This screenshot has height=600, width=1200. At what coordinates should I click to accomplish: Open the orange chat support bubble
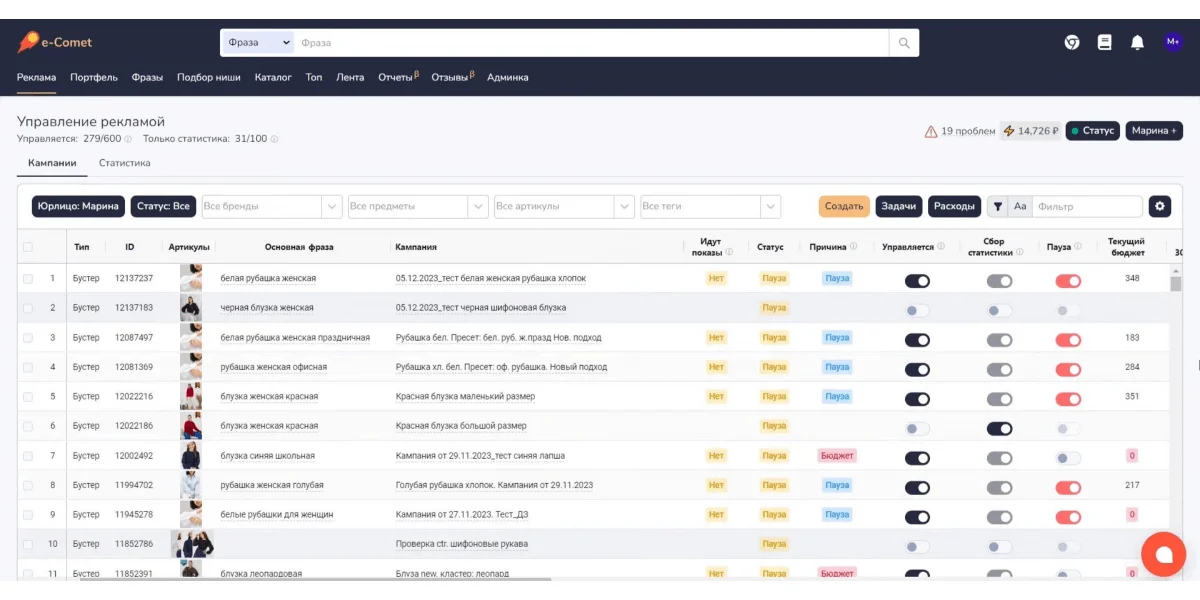1163,553
